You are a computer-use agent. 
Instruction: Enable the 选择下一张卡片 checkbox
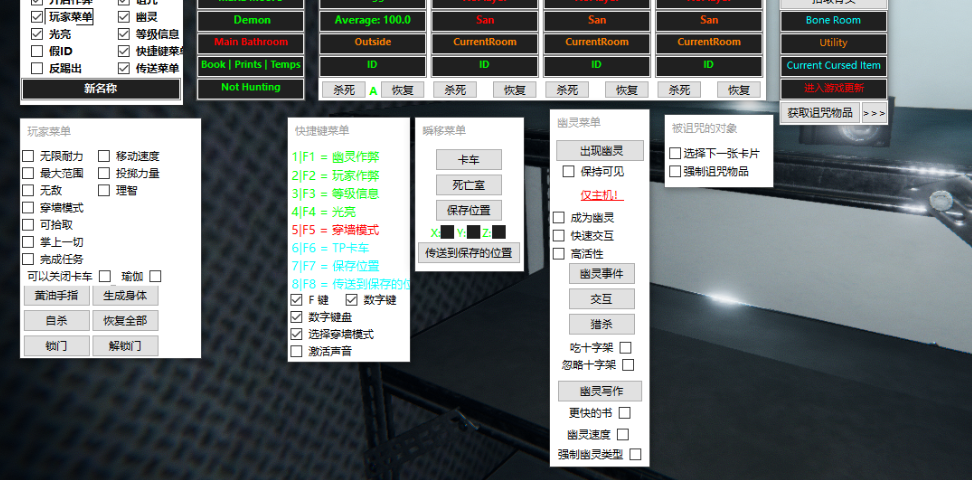click(x=675, y=153)
